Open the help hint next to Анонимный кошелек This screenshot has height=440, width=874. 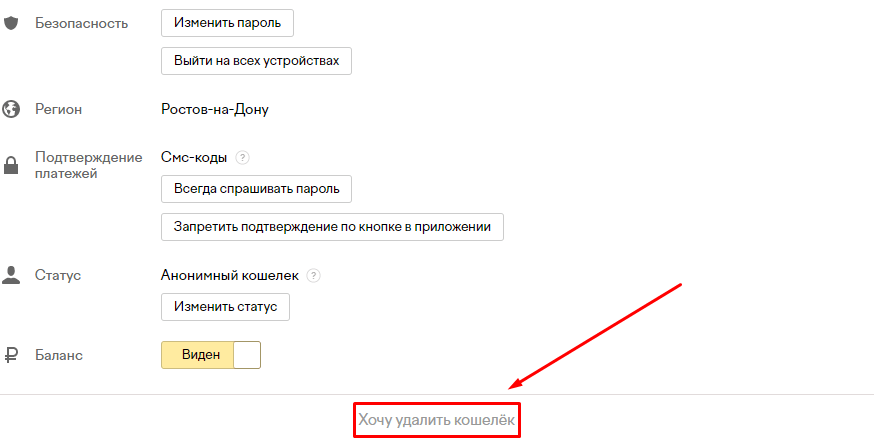point(314,275)
